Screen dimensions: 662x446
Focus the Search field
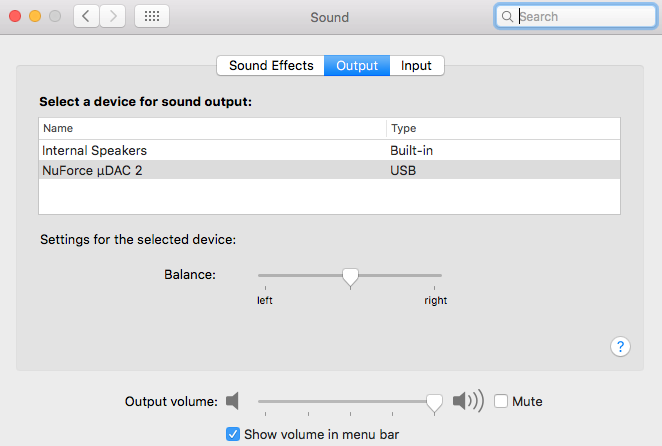pyautogui.click(x=576, y=16)
